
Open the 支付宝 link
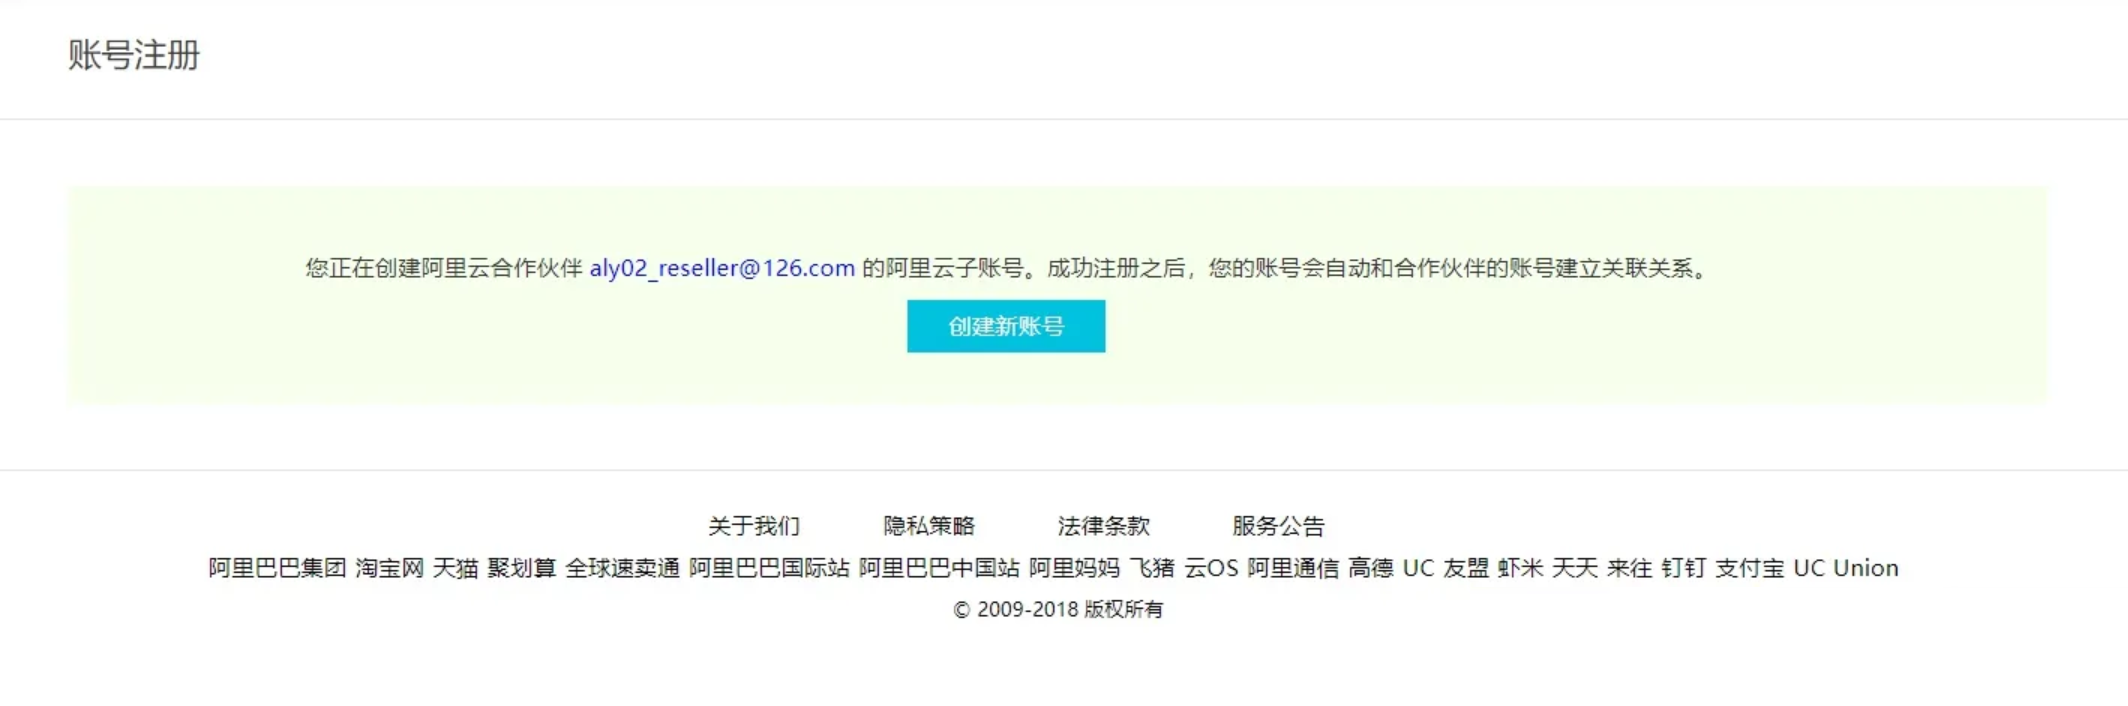coord(1750,568)
